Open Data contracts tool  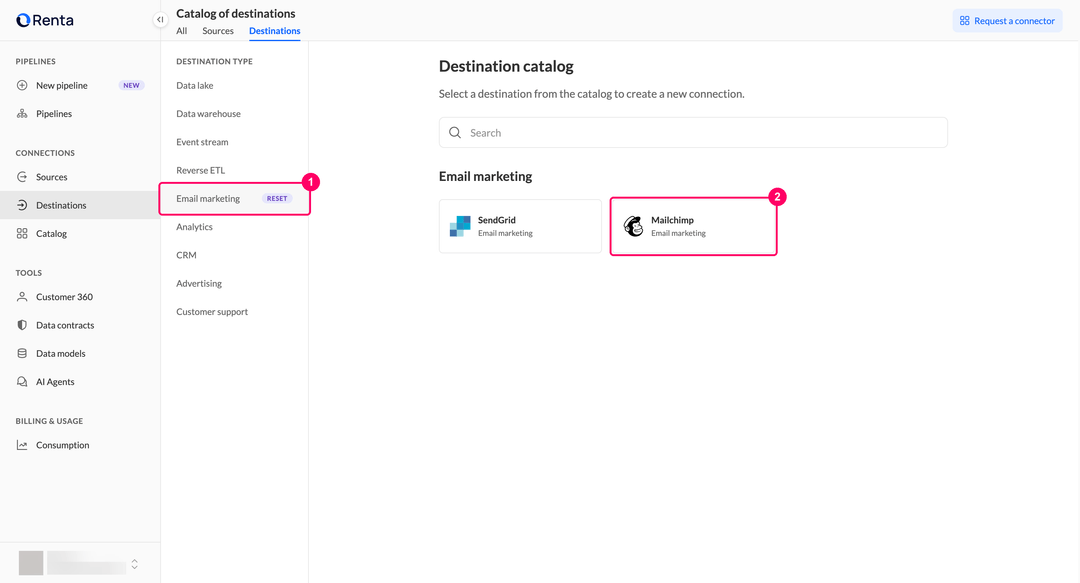(80, 325)
